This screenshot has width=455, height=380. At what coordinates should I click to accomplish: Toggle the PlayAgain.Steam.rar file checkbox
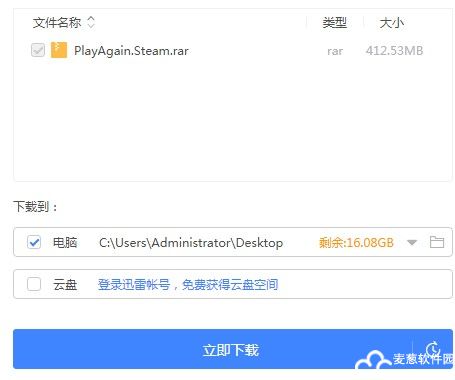pos(38,50)
